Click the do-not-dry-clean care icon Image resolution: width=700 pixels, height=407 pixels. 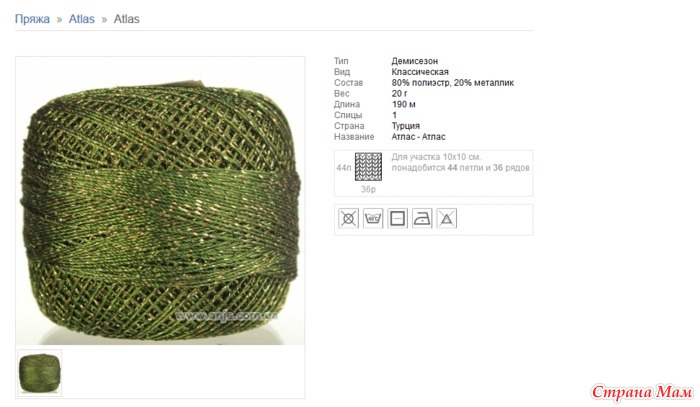click(348, 219)
